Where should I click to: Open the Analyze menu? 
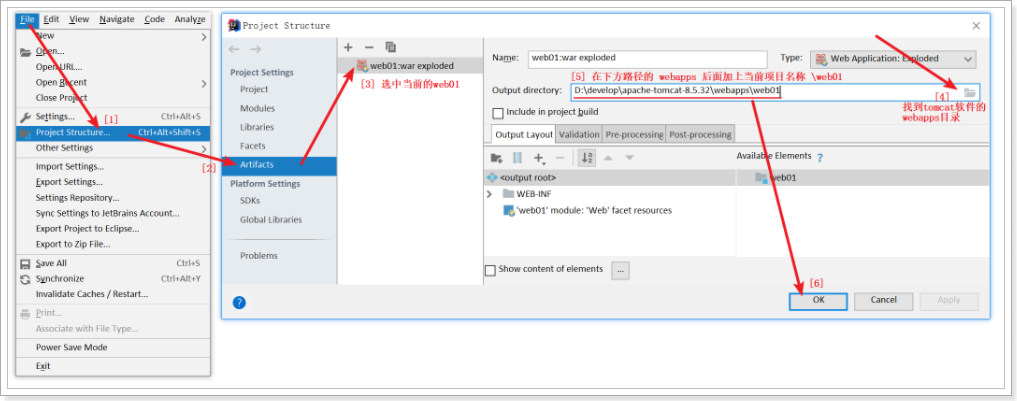tap(189, 19)
